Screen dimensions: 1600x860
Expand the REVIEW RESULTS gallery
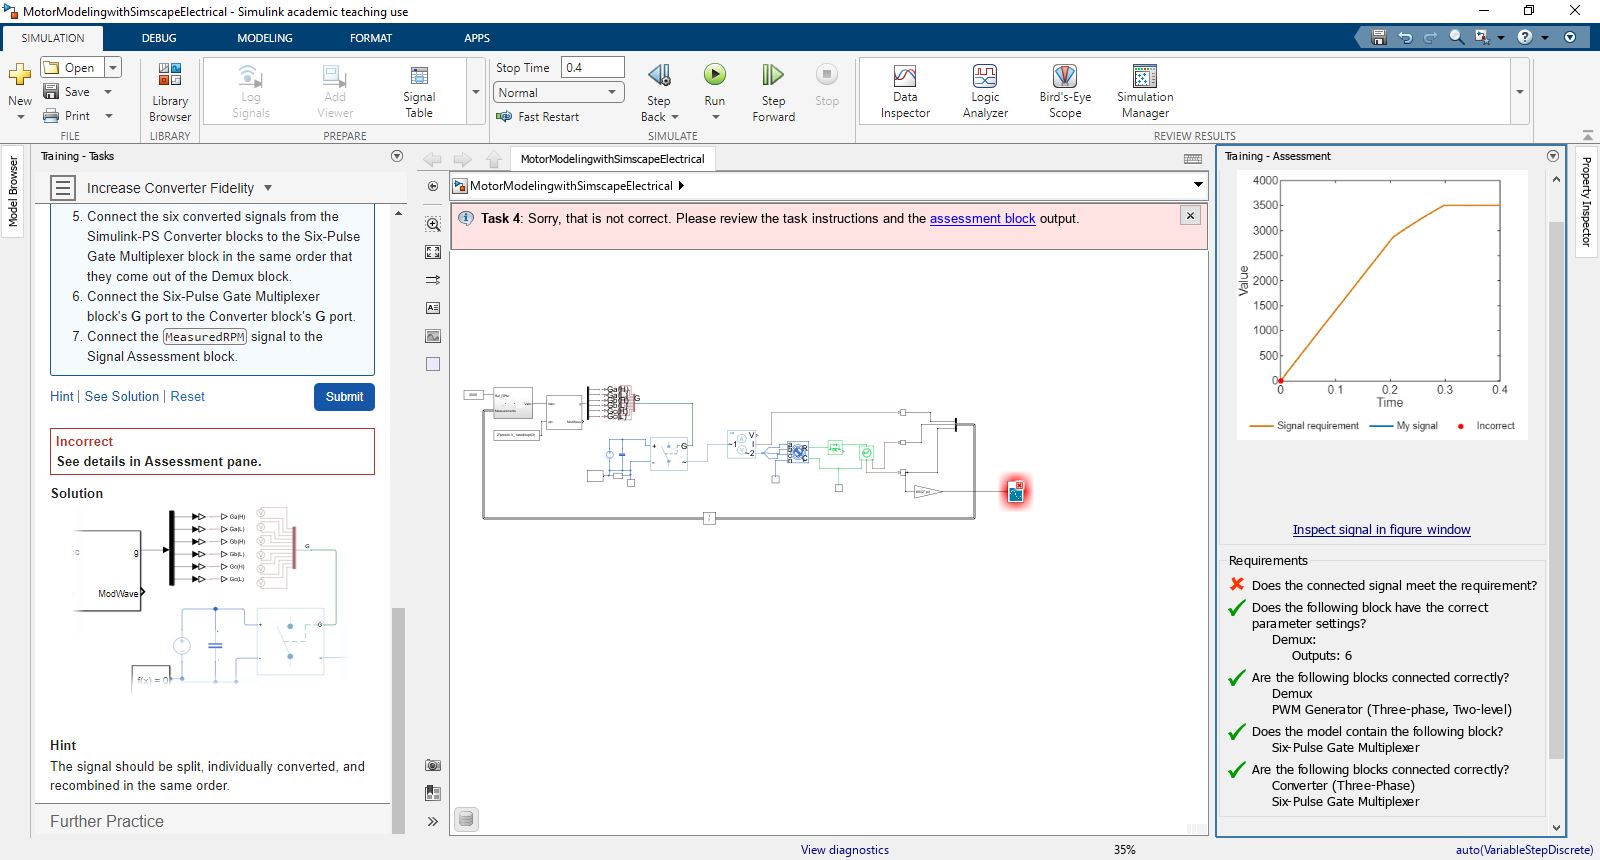(x=1520, y=92)
